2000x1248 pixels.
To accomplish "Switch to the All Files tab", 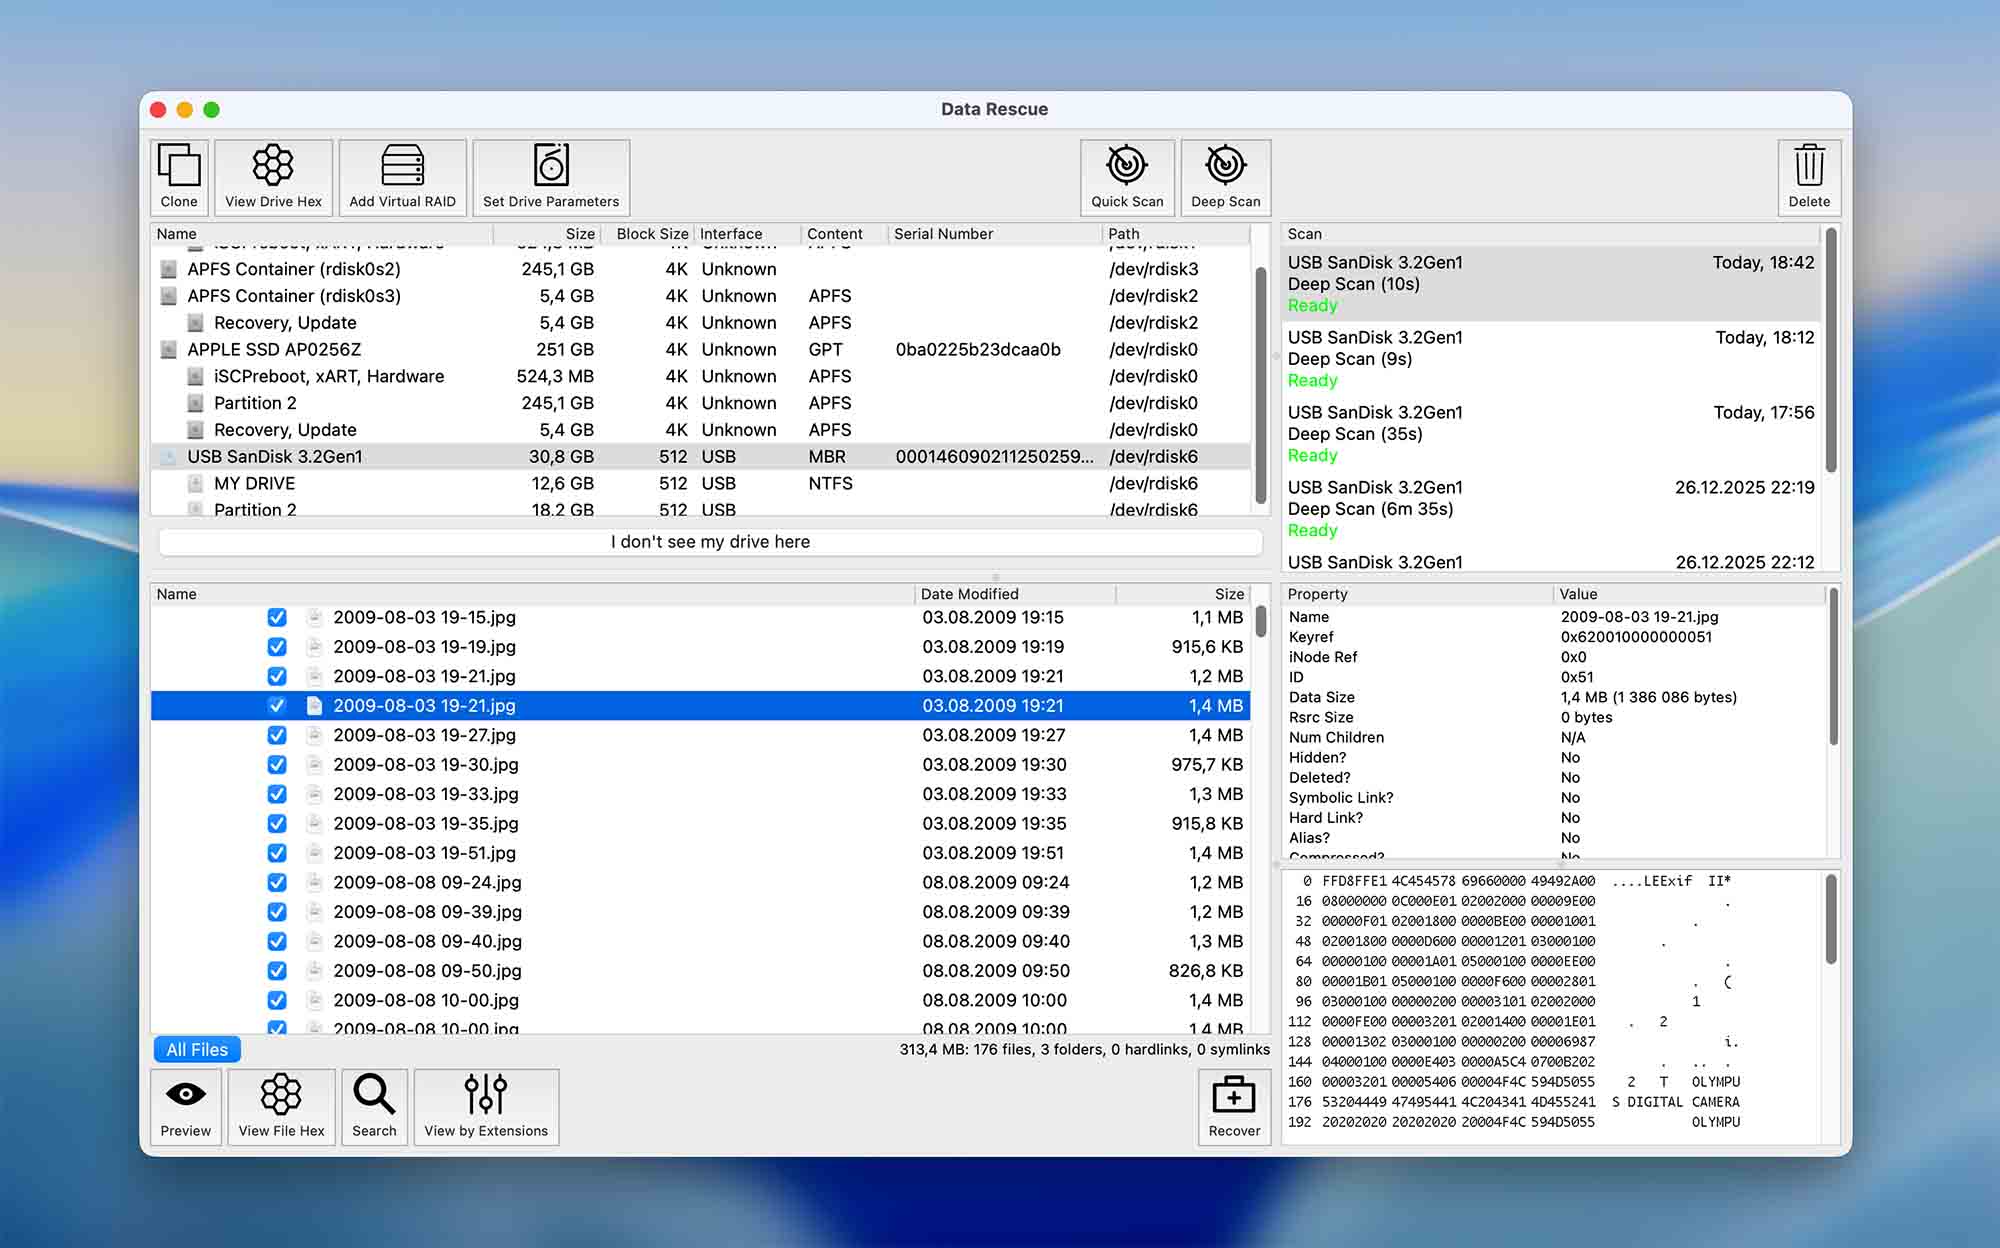I will [196, 1049].
